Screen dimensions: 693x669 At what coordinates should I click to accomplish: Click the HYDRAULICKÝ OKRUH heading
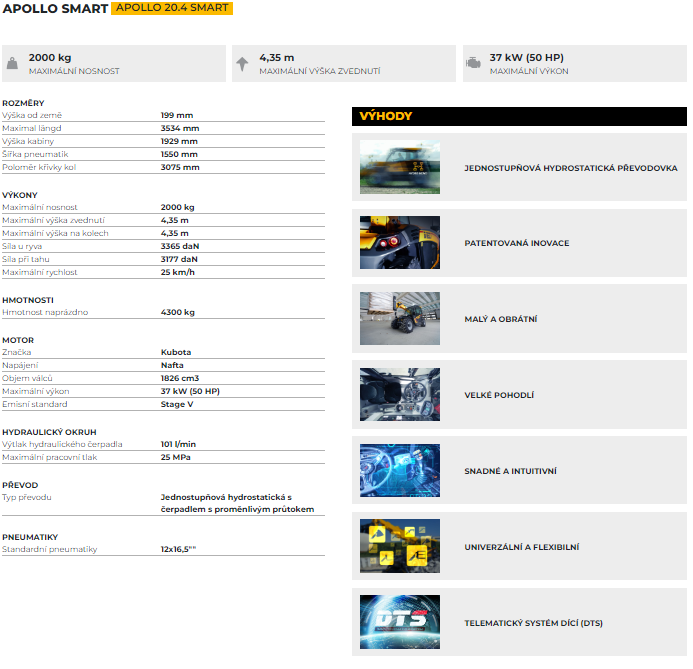pos(49,432)
